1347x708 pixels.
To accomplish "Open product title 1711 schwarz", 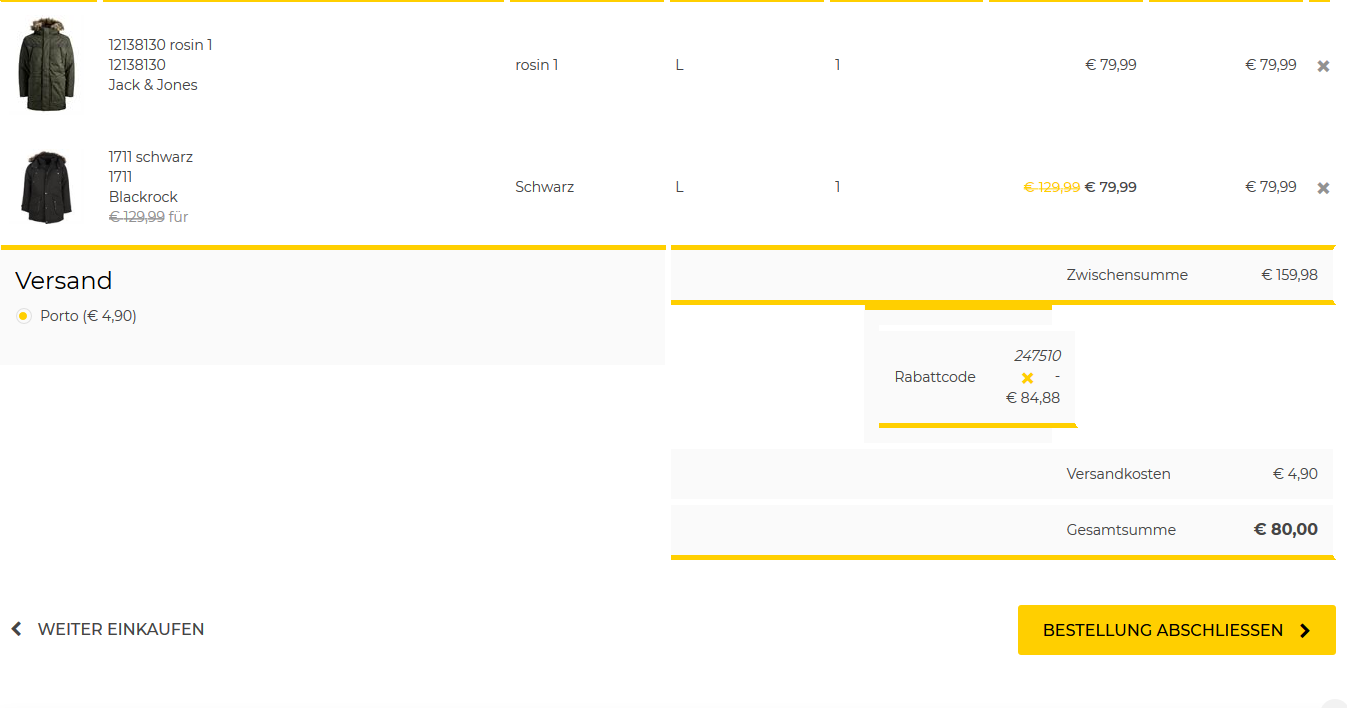I will coord(150,157).
